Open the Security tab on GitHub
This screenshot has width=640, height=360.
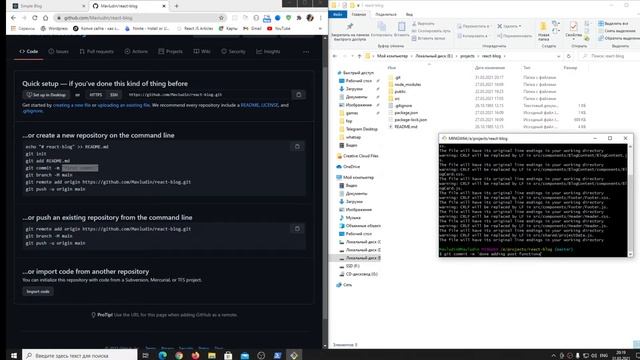tap(233, 51)
